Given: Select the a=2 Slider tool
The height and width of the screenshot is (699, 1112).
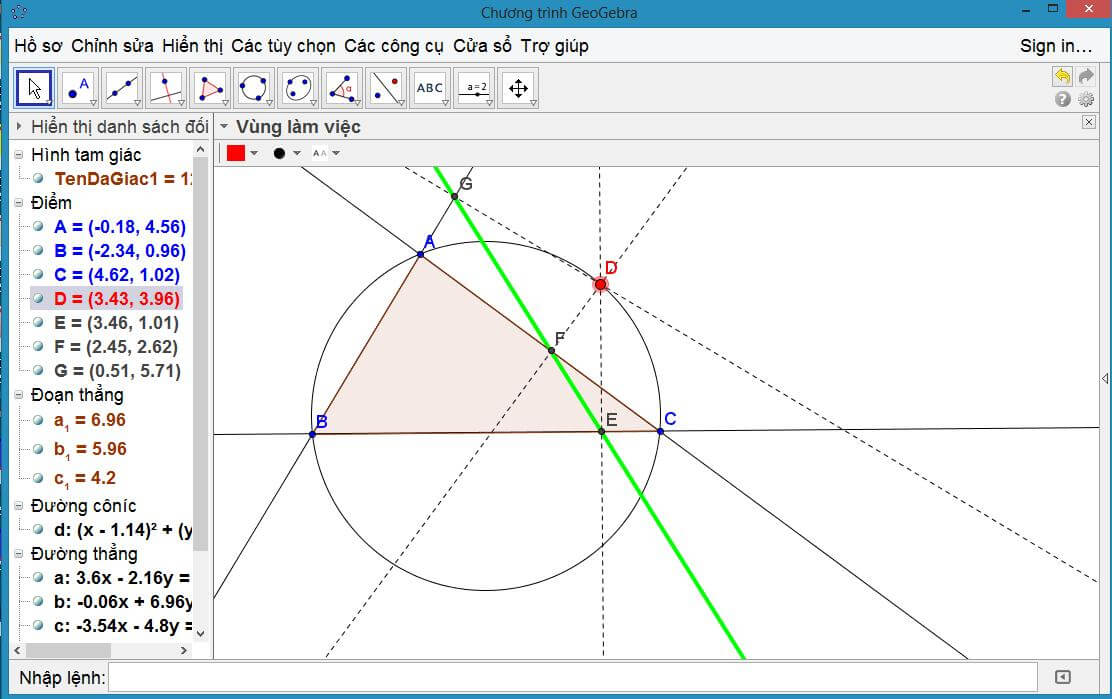Looking at the screenshot, I should 474,88.
